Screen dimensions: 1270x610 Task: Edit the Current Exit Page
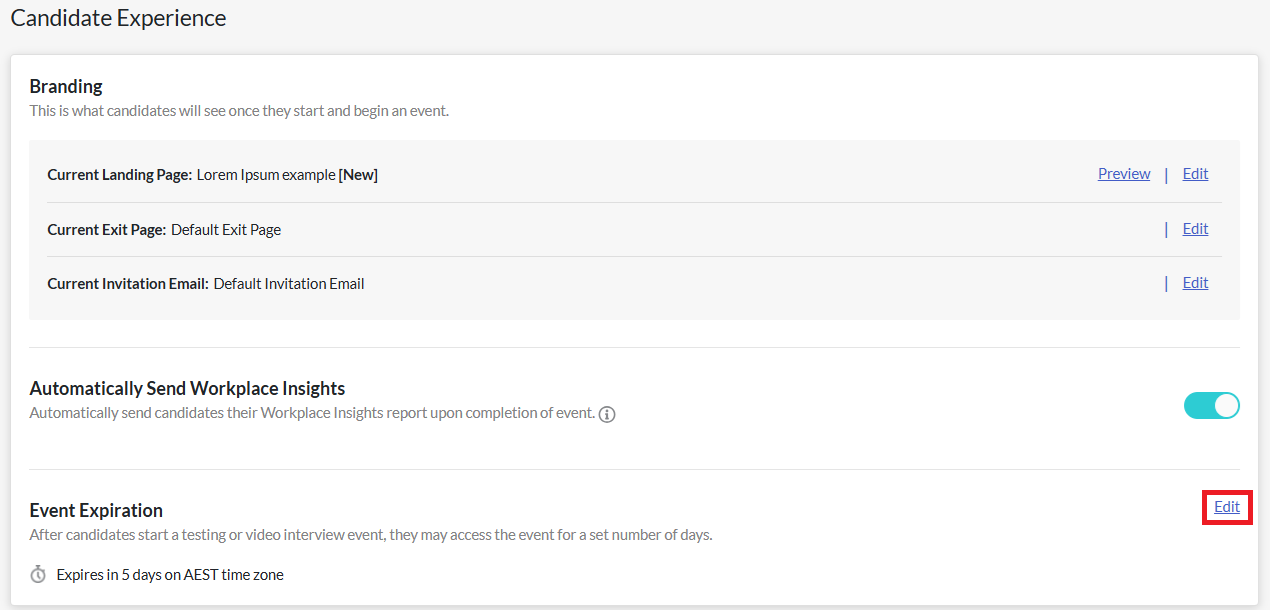point(1195,229)
